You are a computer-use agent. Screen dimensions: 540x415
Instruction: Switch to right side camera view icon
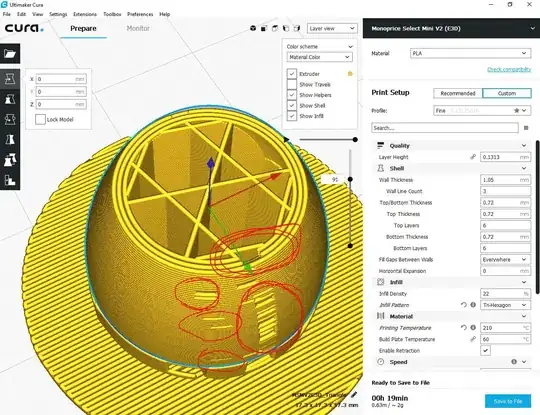(297, 28)
